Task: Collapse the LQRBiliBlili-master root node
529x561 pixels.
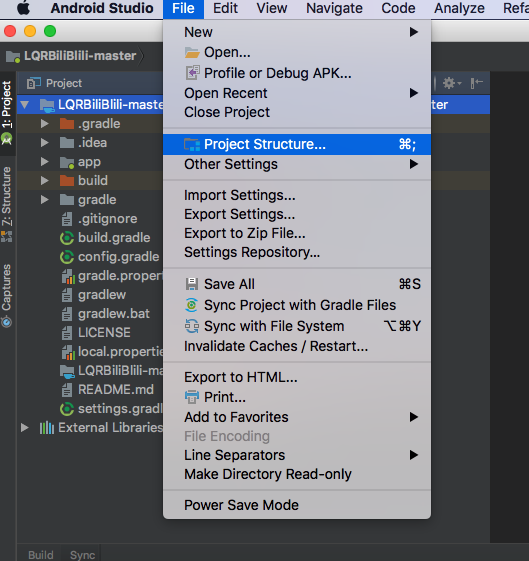Action: point(25,105)
